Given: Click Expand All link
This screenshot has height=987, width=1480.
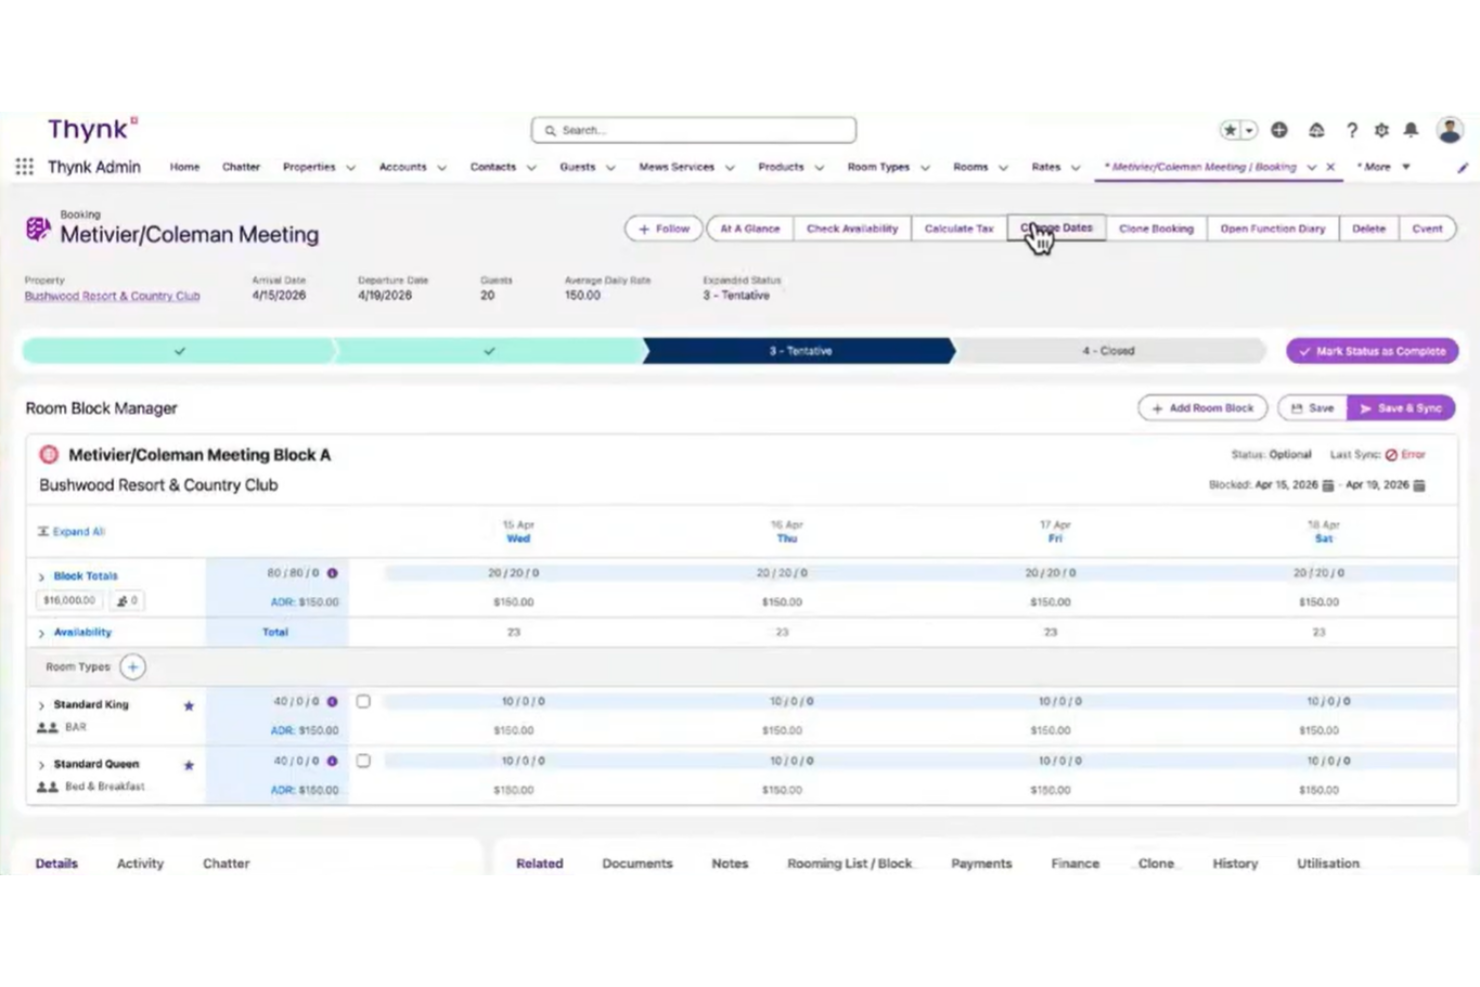Looking at the screenshot, I should (x=71, y=532).
